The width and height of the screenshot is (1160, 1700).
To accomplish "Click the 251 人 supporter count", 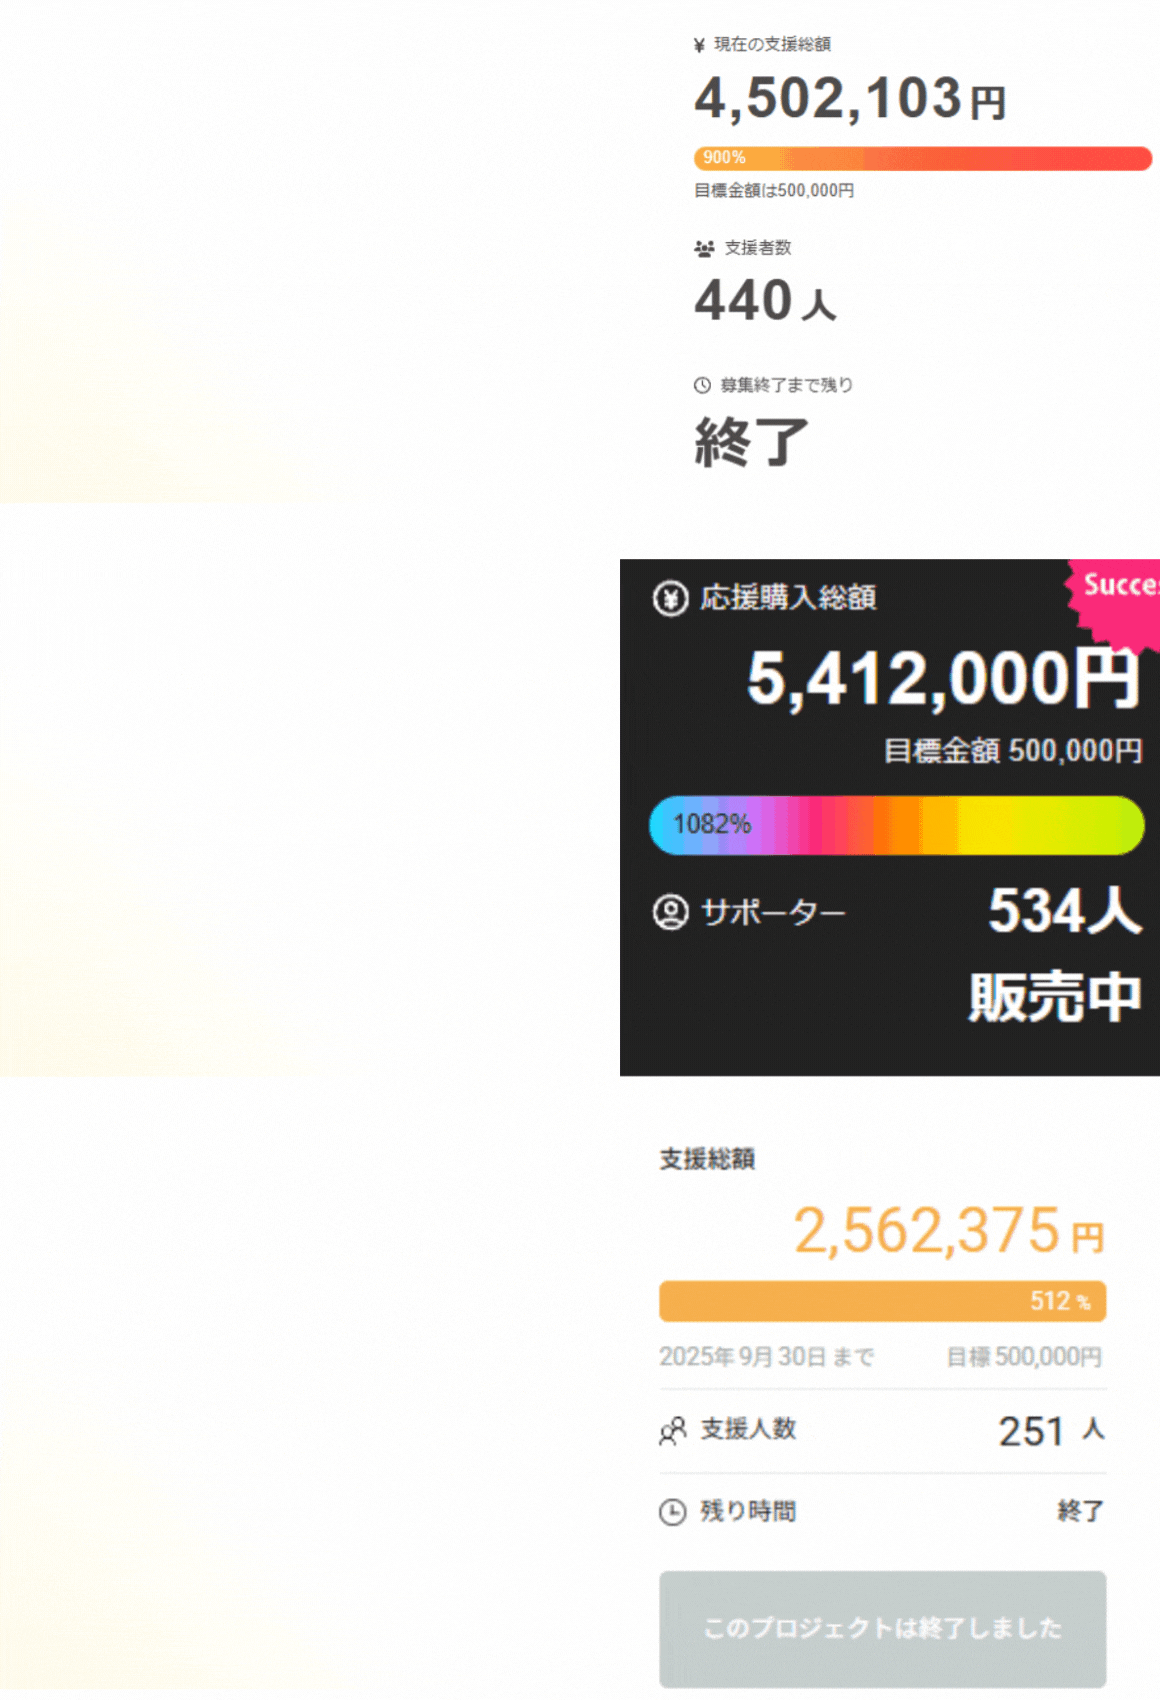I will pyautogui.click(x=1050, y=1431).
